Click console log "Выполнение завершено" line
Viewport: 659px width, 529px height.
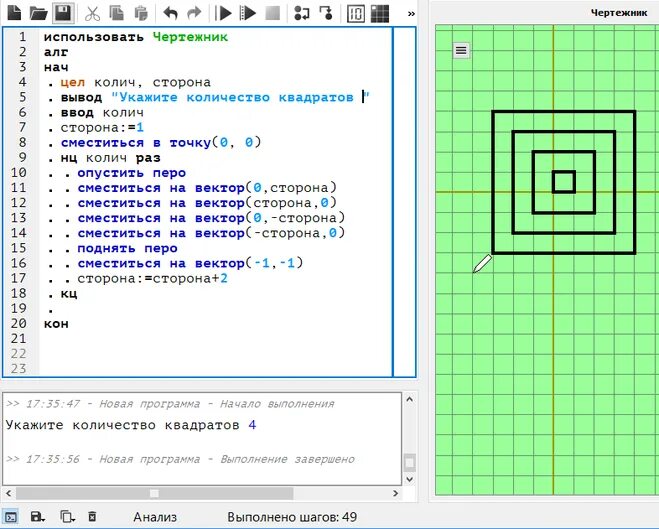pyautogui.click(x=180, y=459)
